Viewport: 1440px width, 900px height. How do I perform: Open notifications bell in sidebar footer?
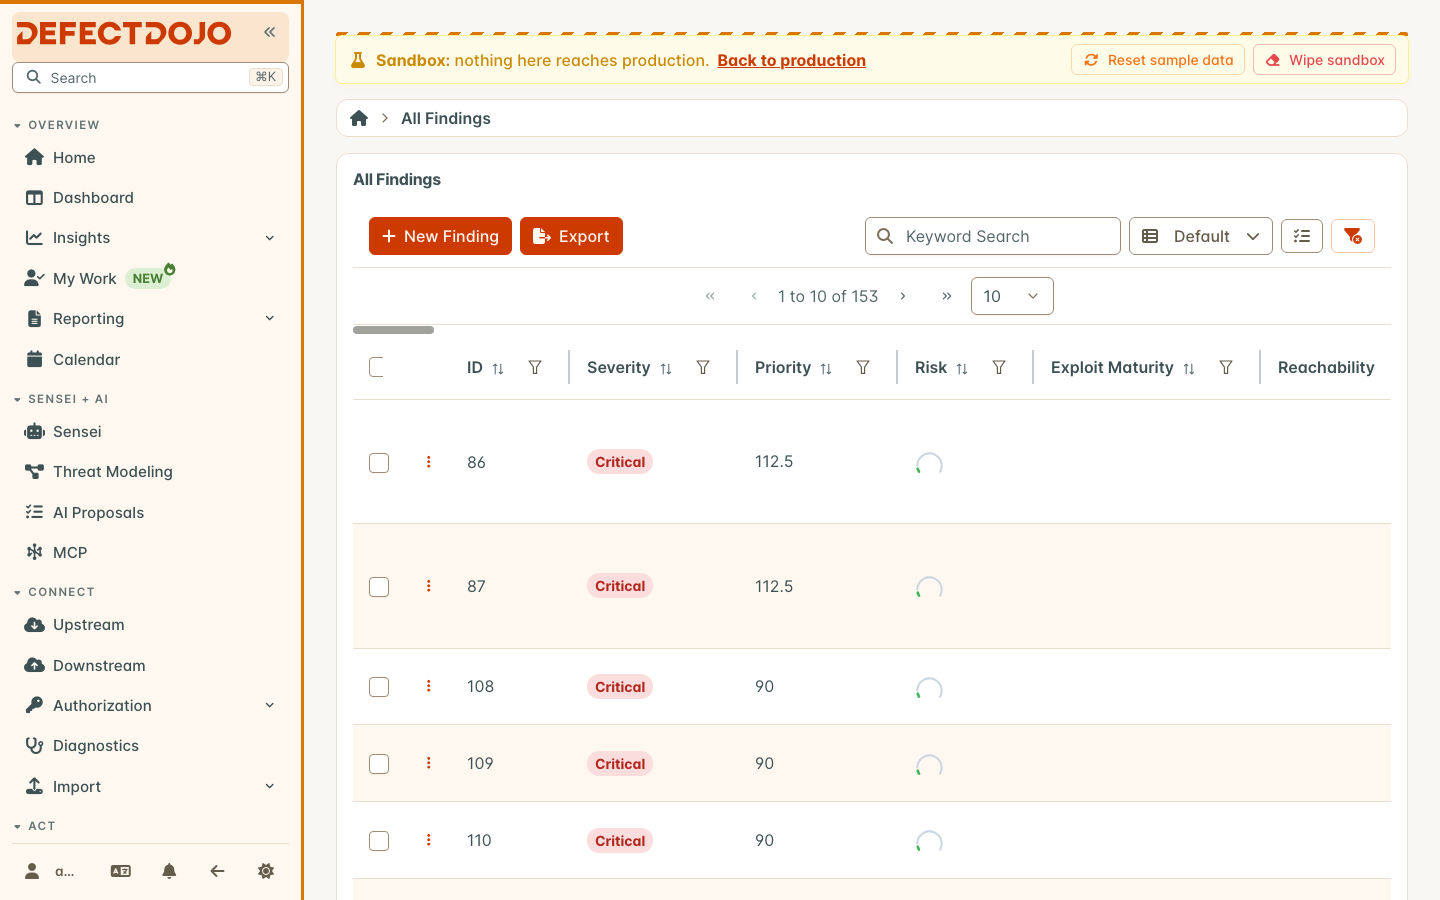point(169,871)
